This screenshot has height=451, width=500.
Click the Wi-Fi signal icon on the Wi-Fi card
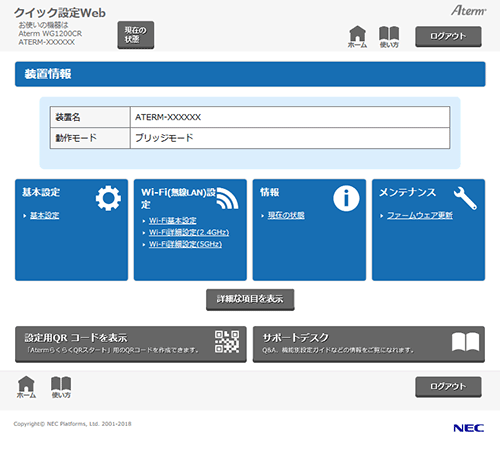pyautogui.click(x=227, y=198)
